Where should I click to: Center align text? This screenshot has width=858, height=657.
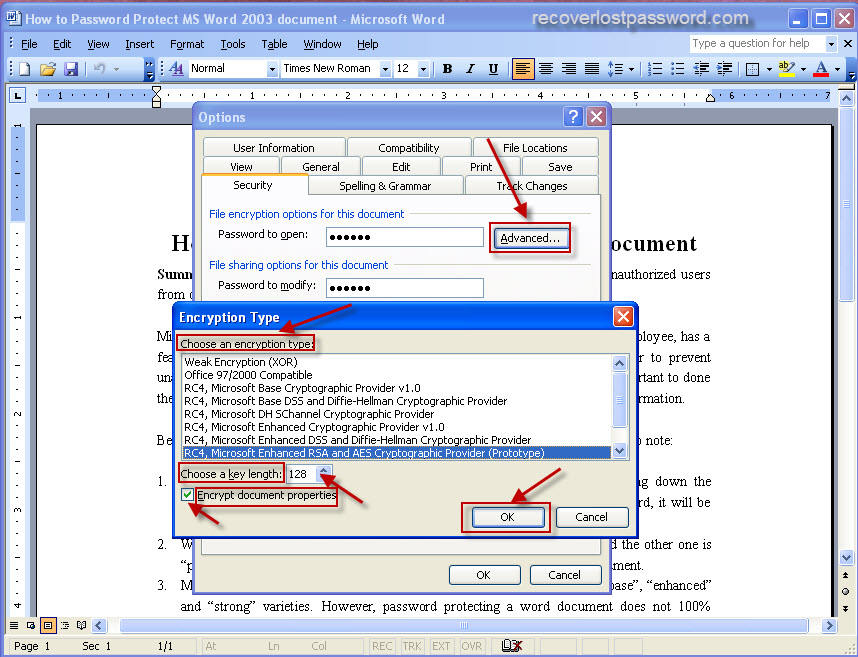(x=546, y=69)
